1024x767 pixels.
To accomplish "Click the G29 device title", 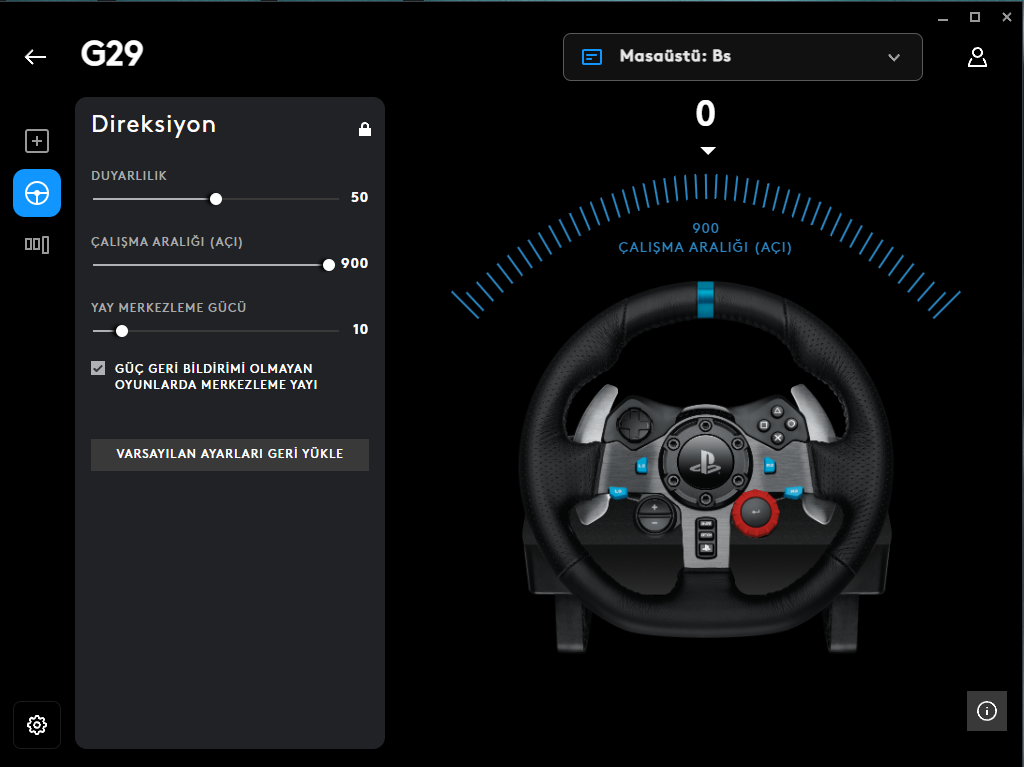I will pyautogui.click(x=112, y=54).
